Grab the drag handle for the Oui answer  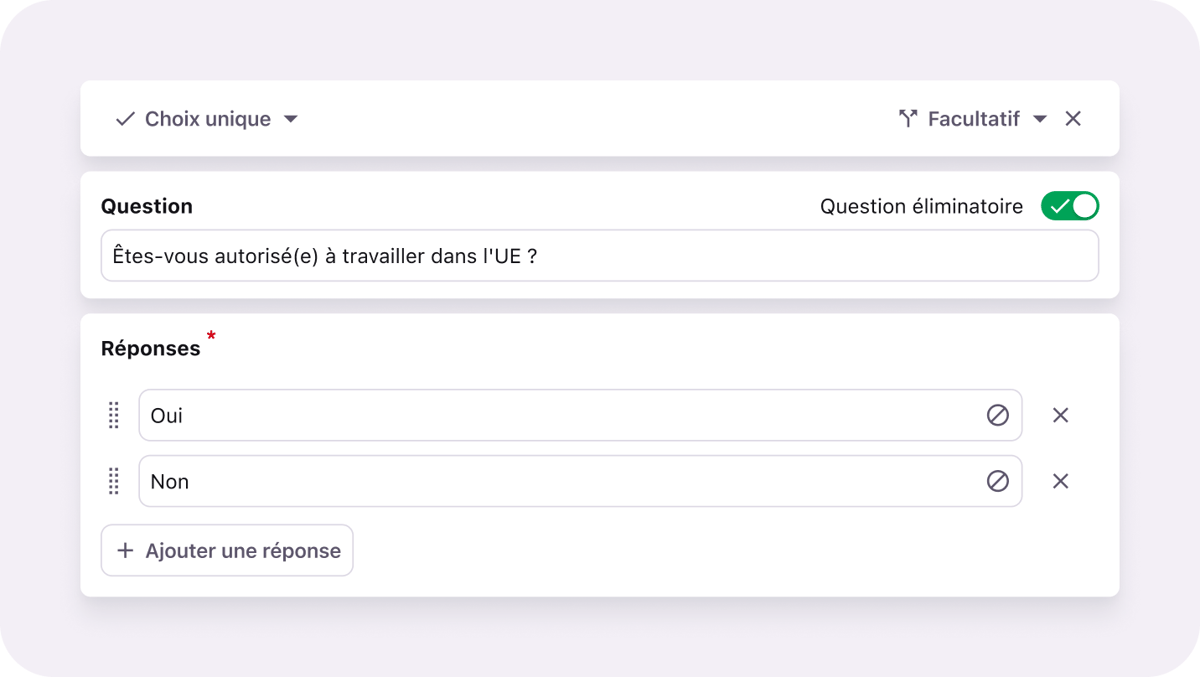click(114, 415)
